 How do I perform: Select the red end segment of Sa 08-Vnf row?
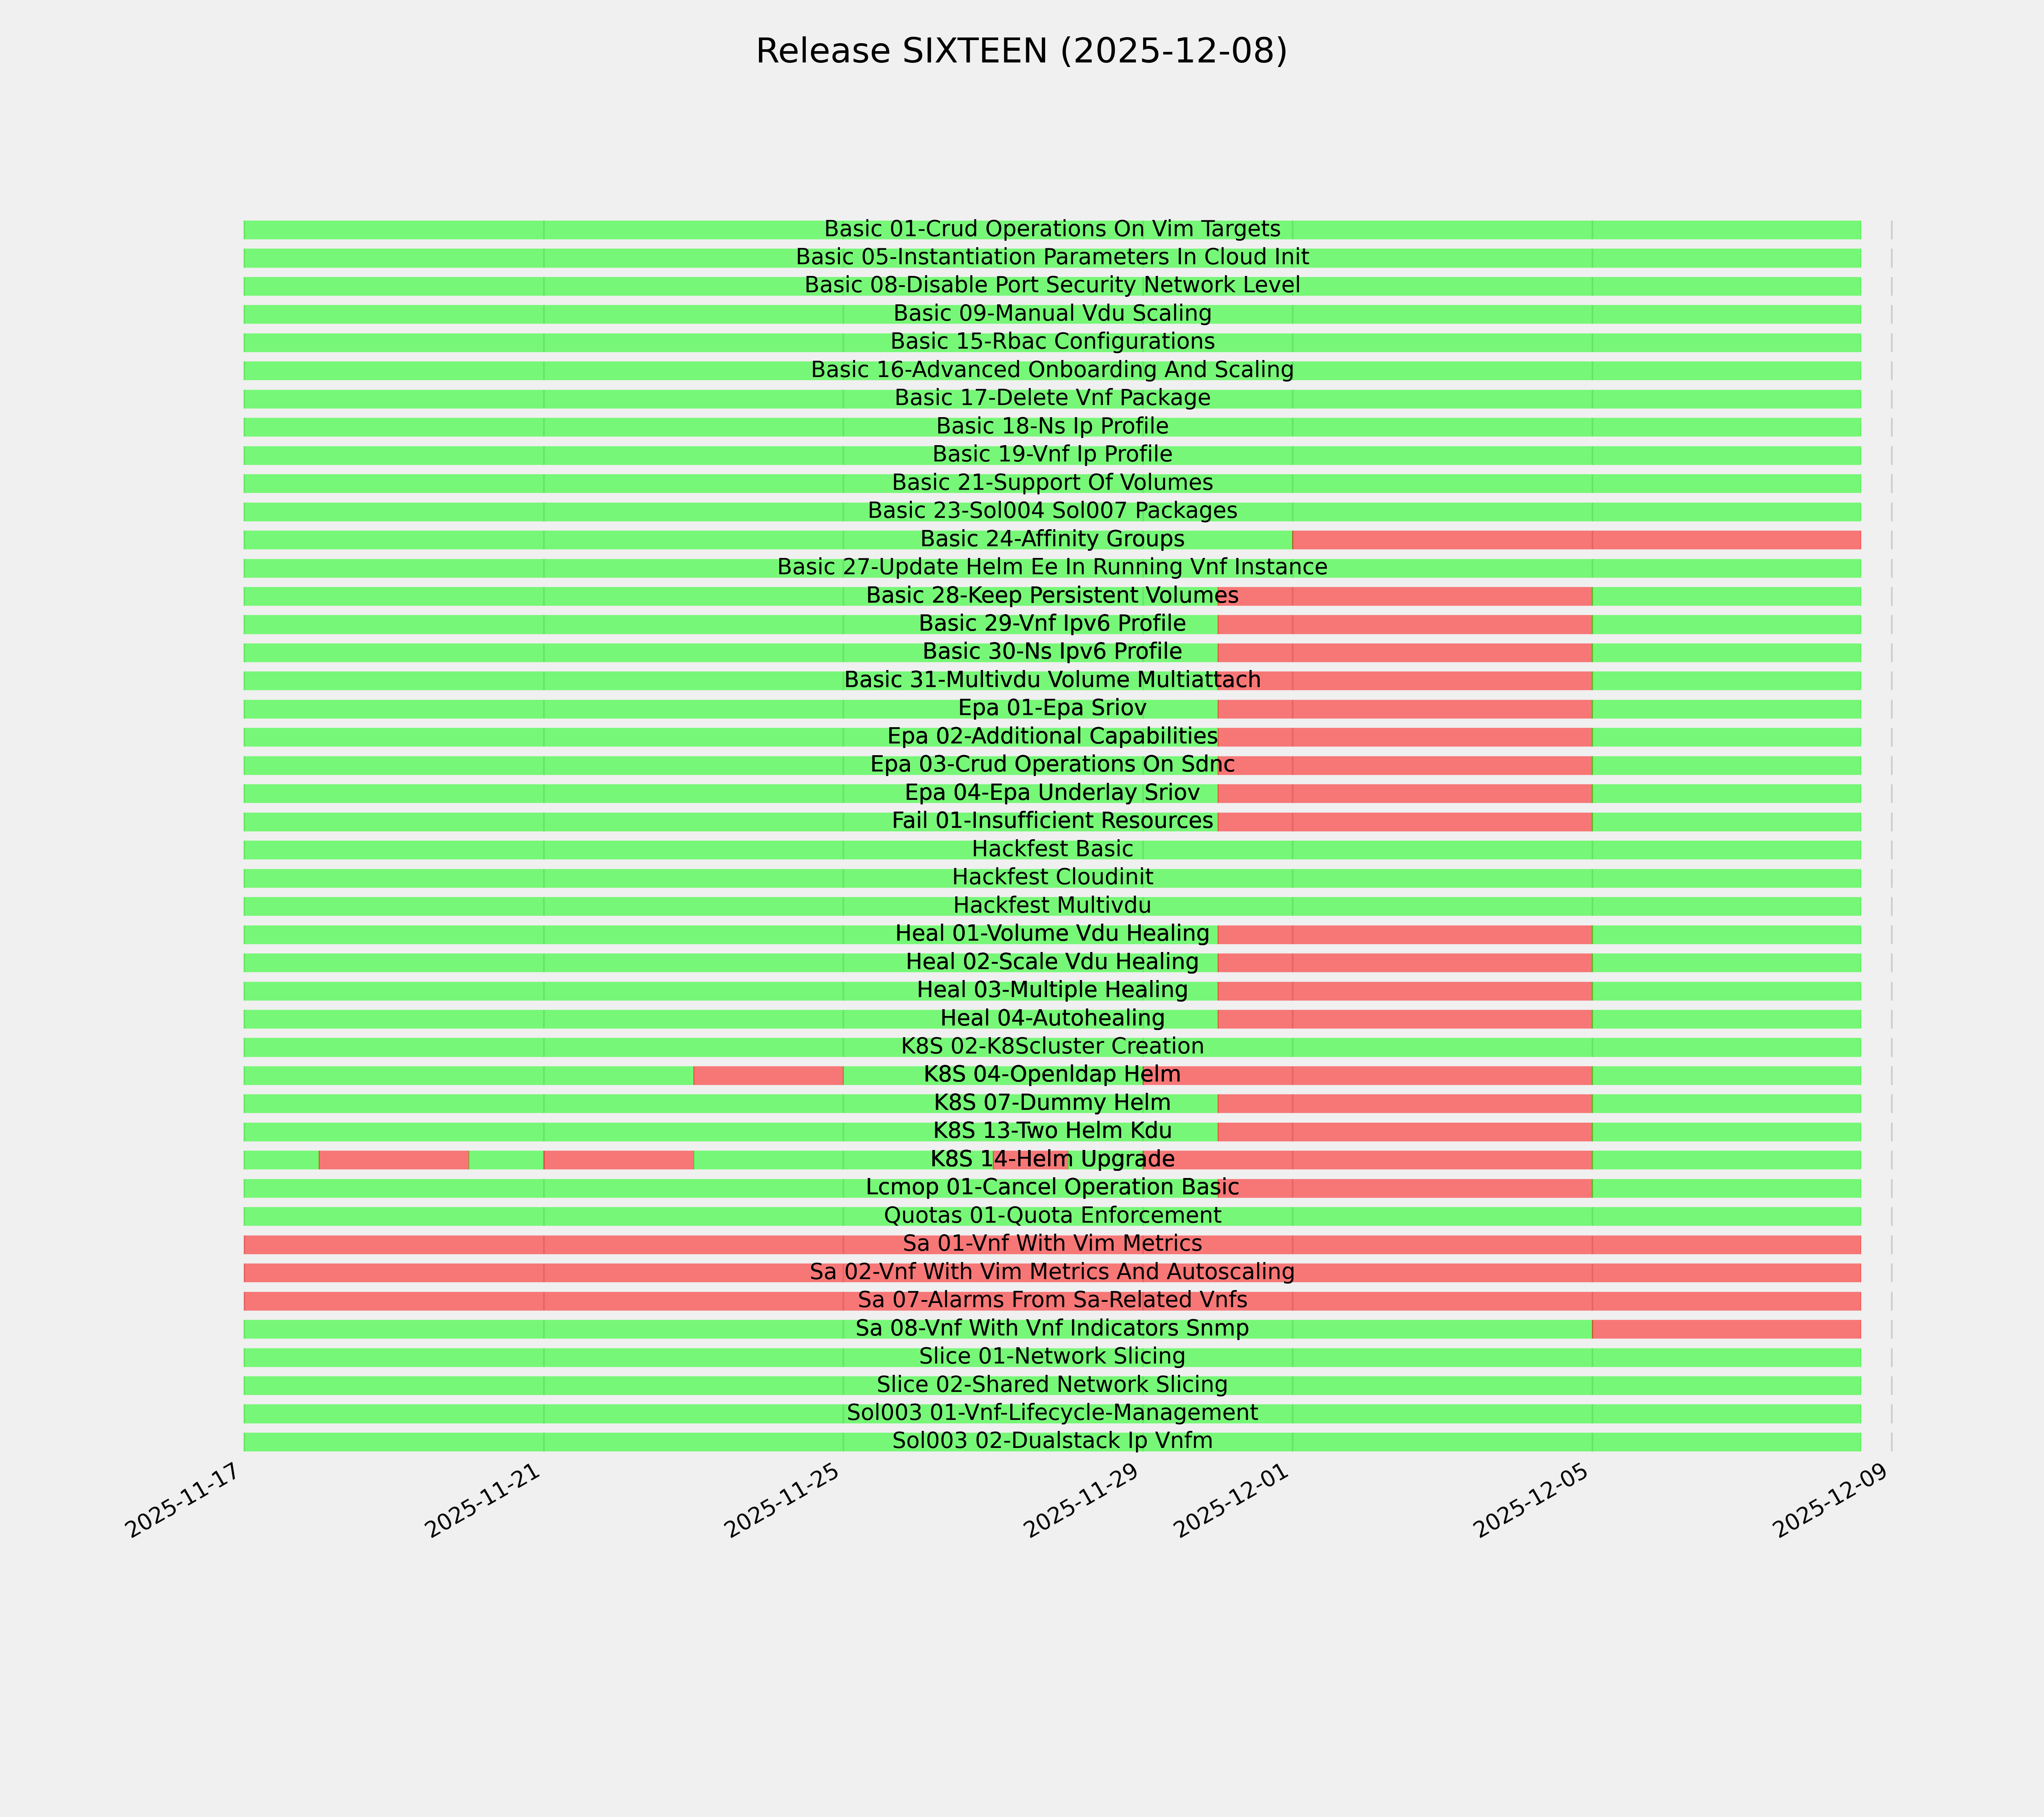(x=1726, y=1329)
